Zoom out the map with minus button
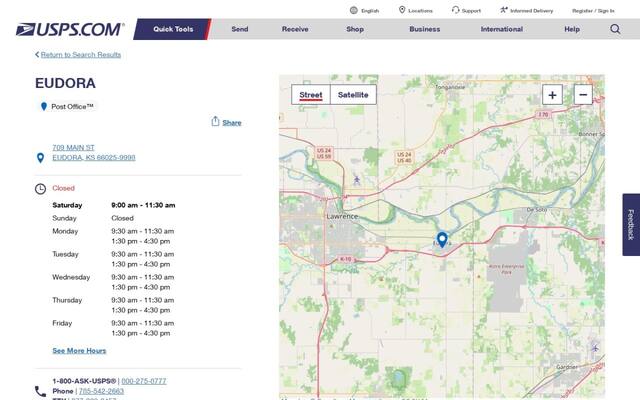This screenshot has width=640, height=400. (x=583, y=95)
